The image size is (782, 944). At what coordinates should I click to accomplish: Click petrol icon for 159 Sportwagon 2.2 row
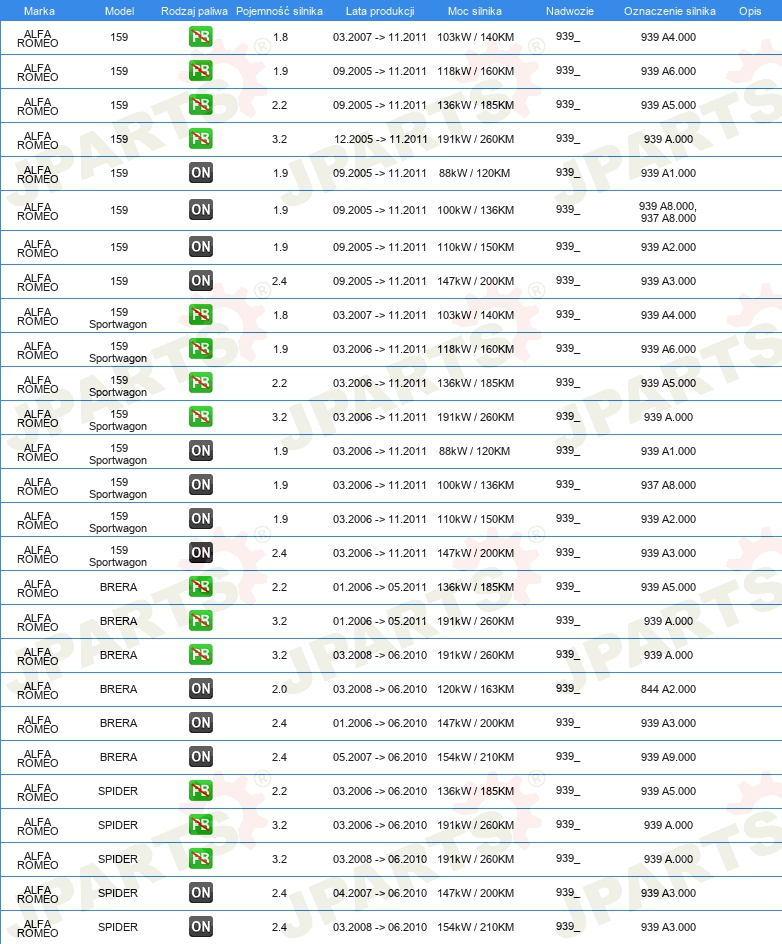200,383
